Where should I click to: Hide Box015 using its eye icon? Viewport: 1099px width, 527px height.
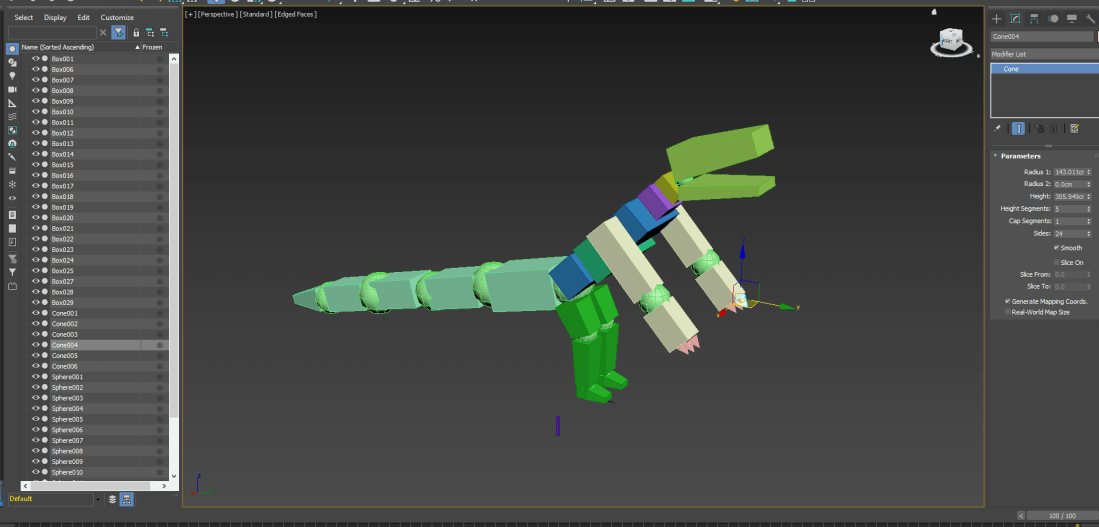36,165
